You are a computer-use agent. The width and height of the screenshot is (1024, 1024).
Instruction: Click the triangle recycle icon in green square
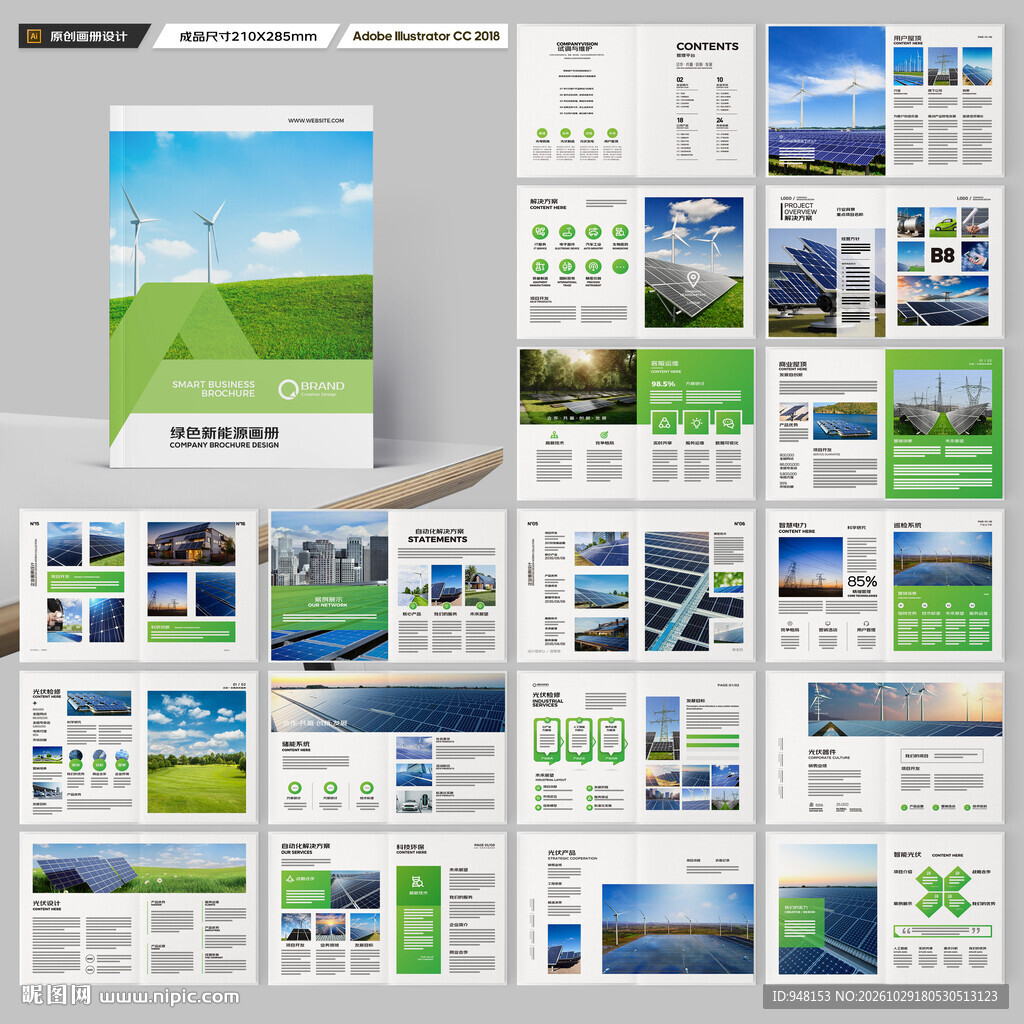click(x=664, y=423)
